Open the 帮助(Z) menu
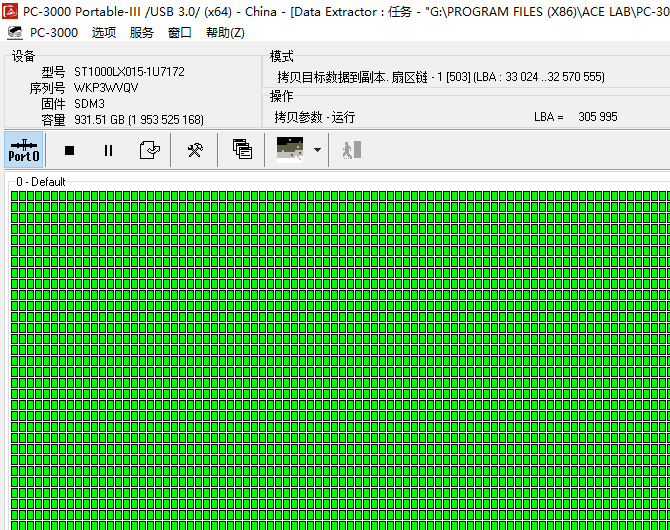 point(225,33)
